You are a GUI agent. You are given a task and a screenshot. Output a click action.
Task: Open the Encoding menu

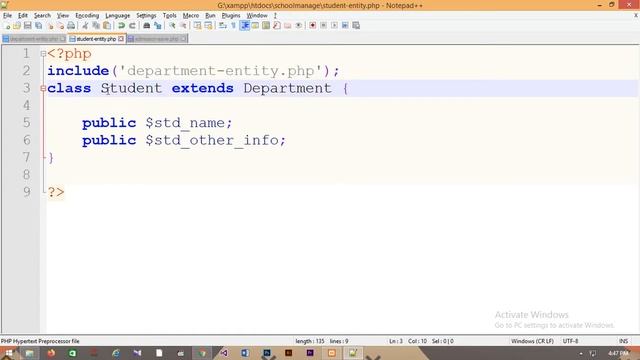(87, 16)
